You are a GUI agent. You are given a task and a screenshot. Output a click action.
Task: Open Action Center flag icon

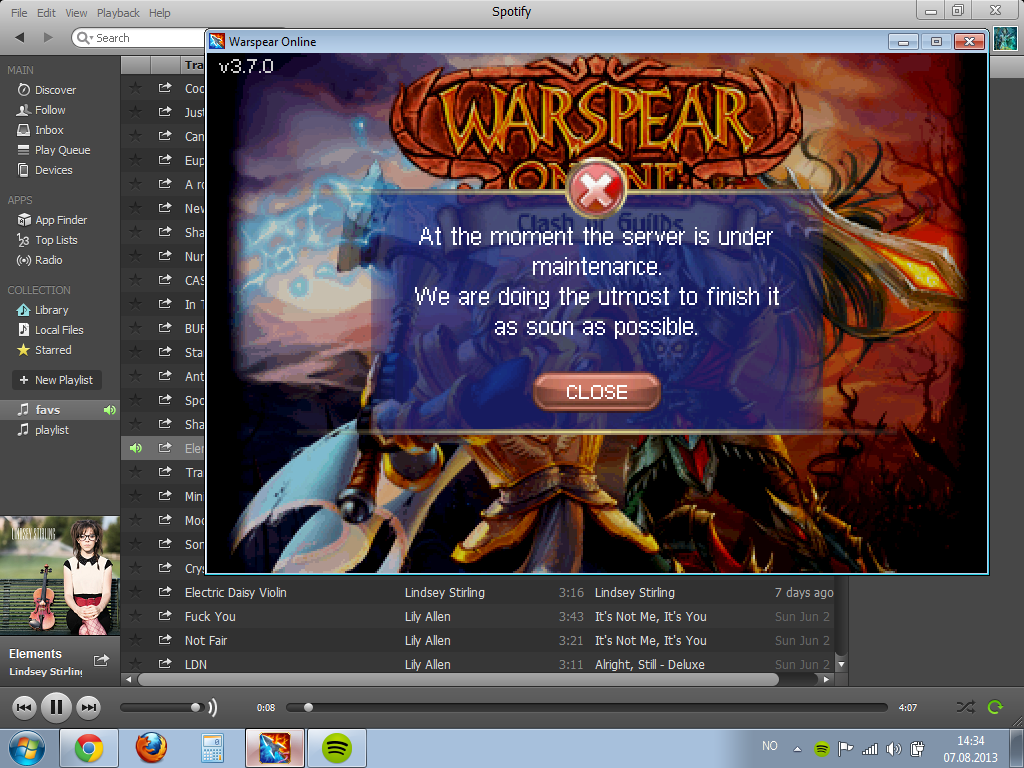coord(846,748)
